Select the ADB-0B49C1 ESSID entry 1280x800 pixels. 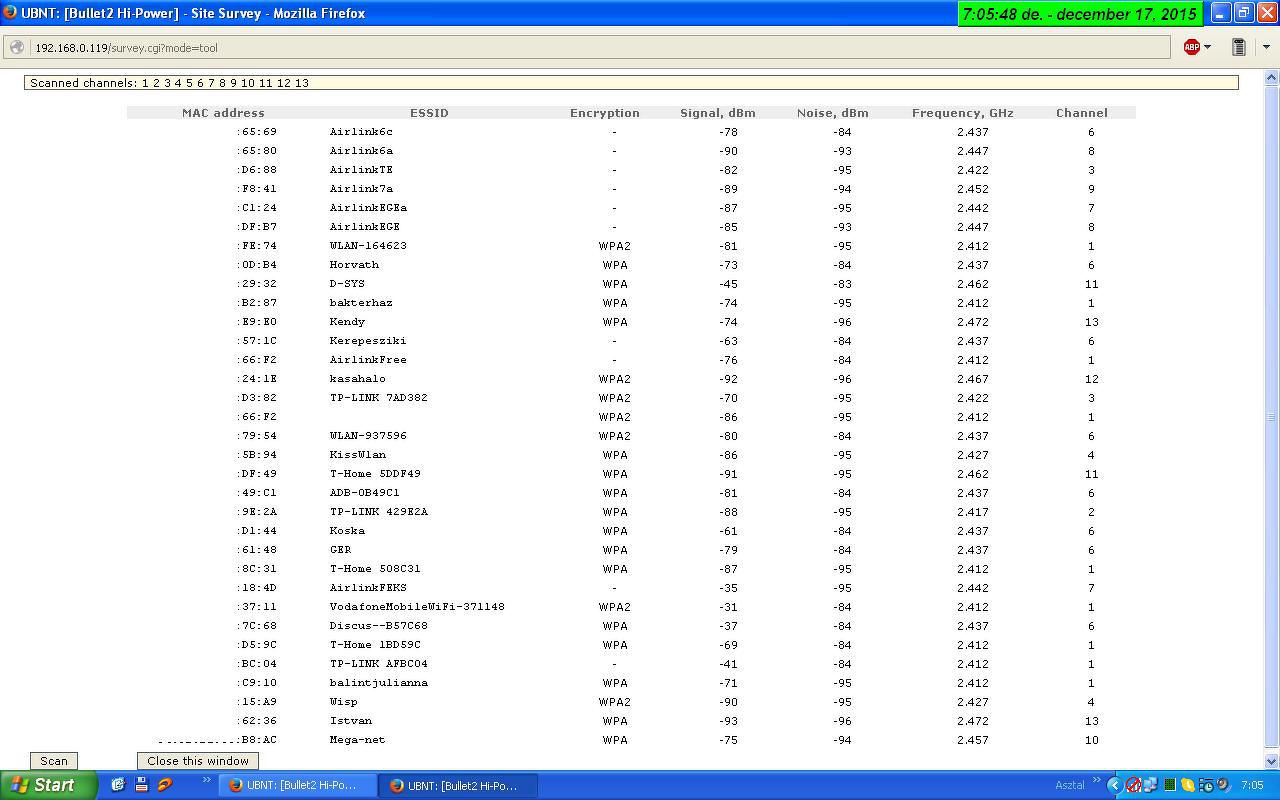(364, 493)
